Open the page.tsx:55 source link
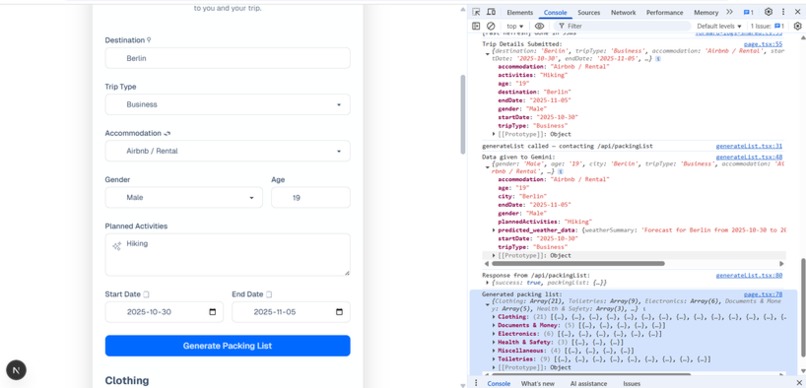 point(763,44)
